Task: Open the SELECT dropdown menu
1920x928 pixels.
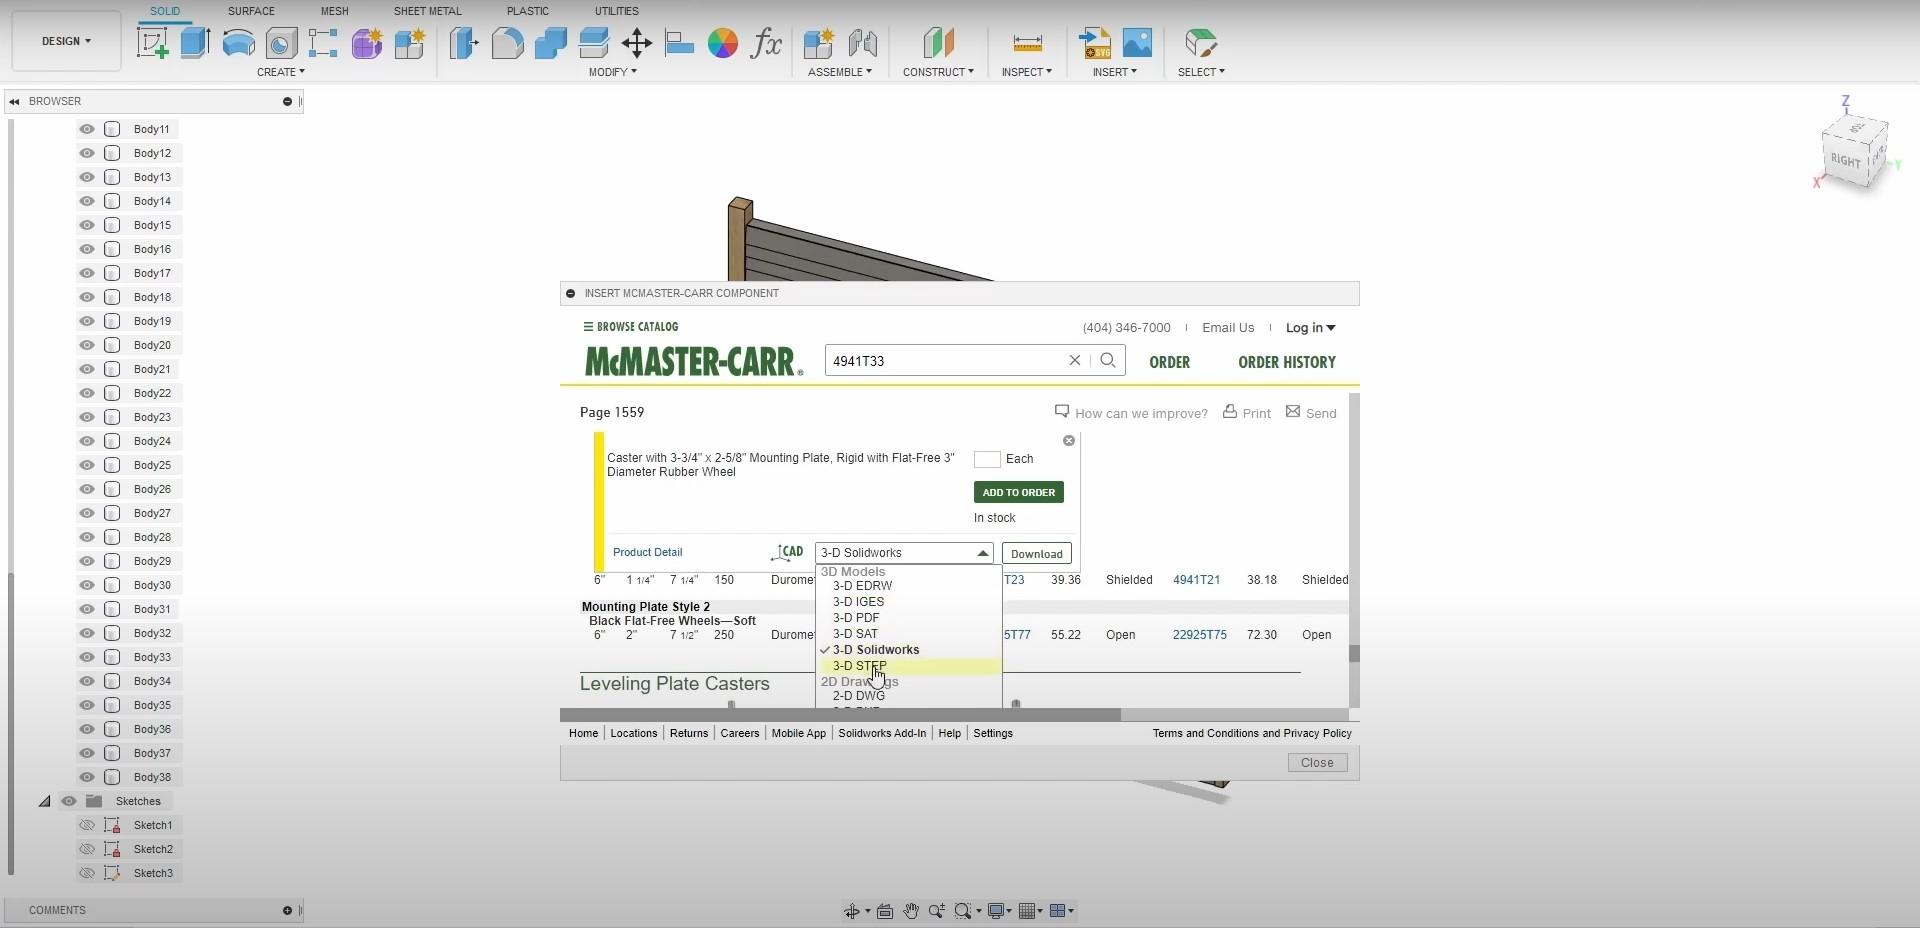Action: [1201, 72]
